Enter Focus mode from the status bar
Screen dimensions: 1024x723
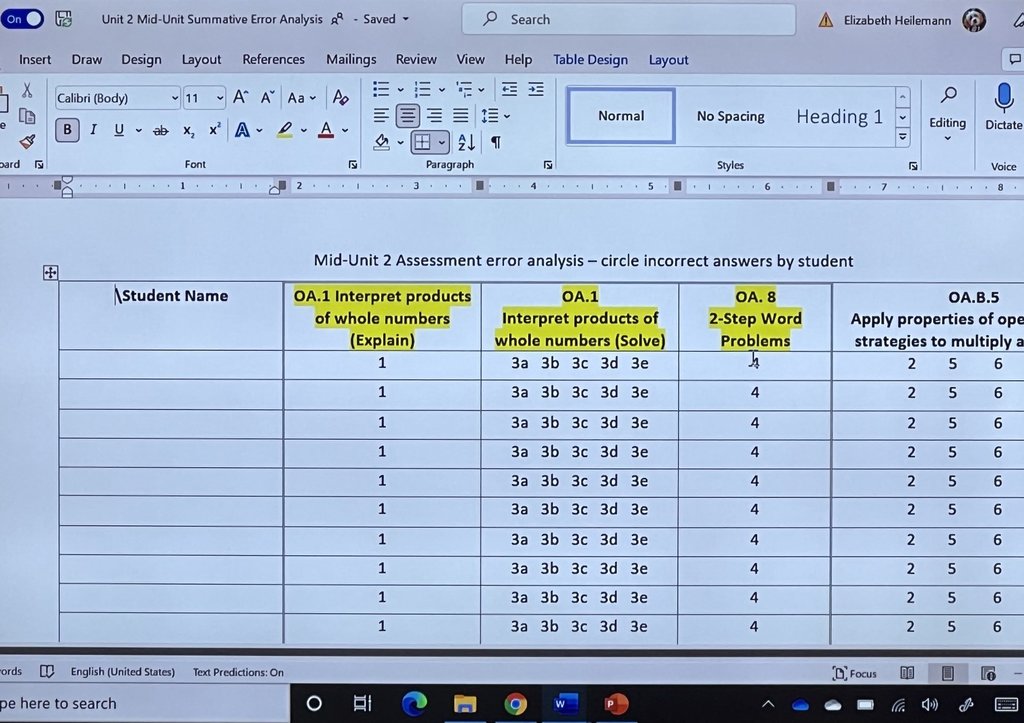click(x=855, y=673)
